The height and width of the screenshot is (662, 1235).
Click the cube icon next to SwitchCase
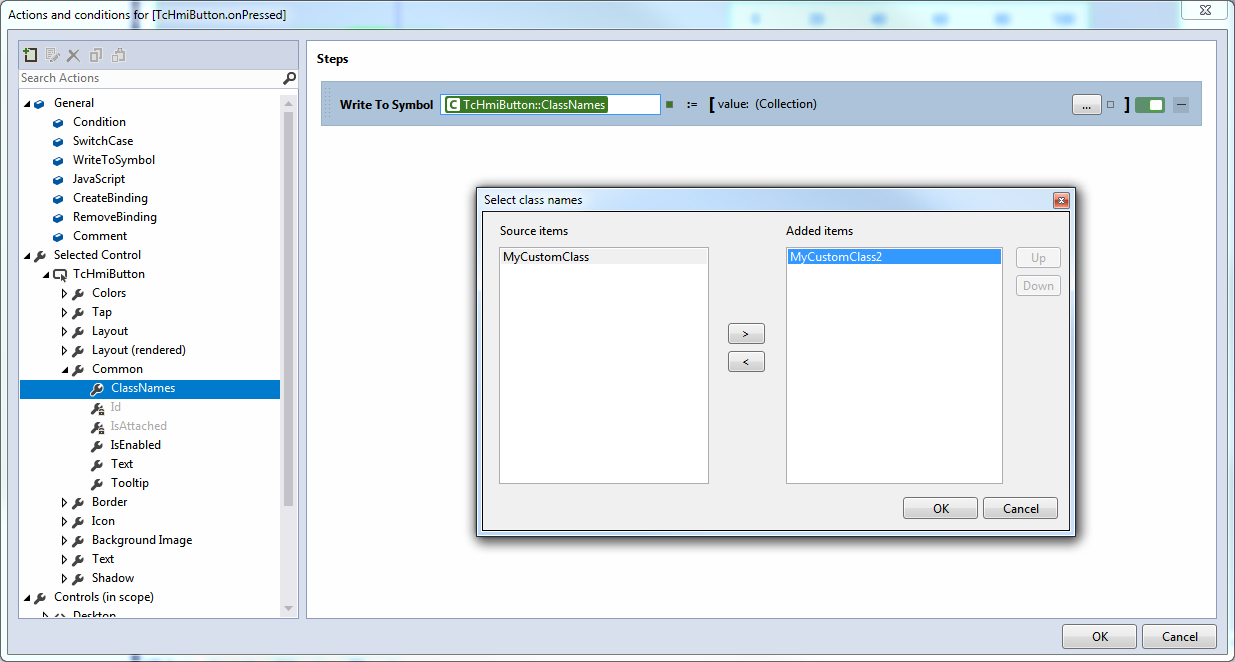click(58, 141)
